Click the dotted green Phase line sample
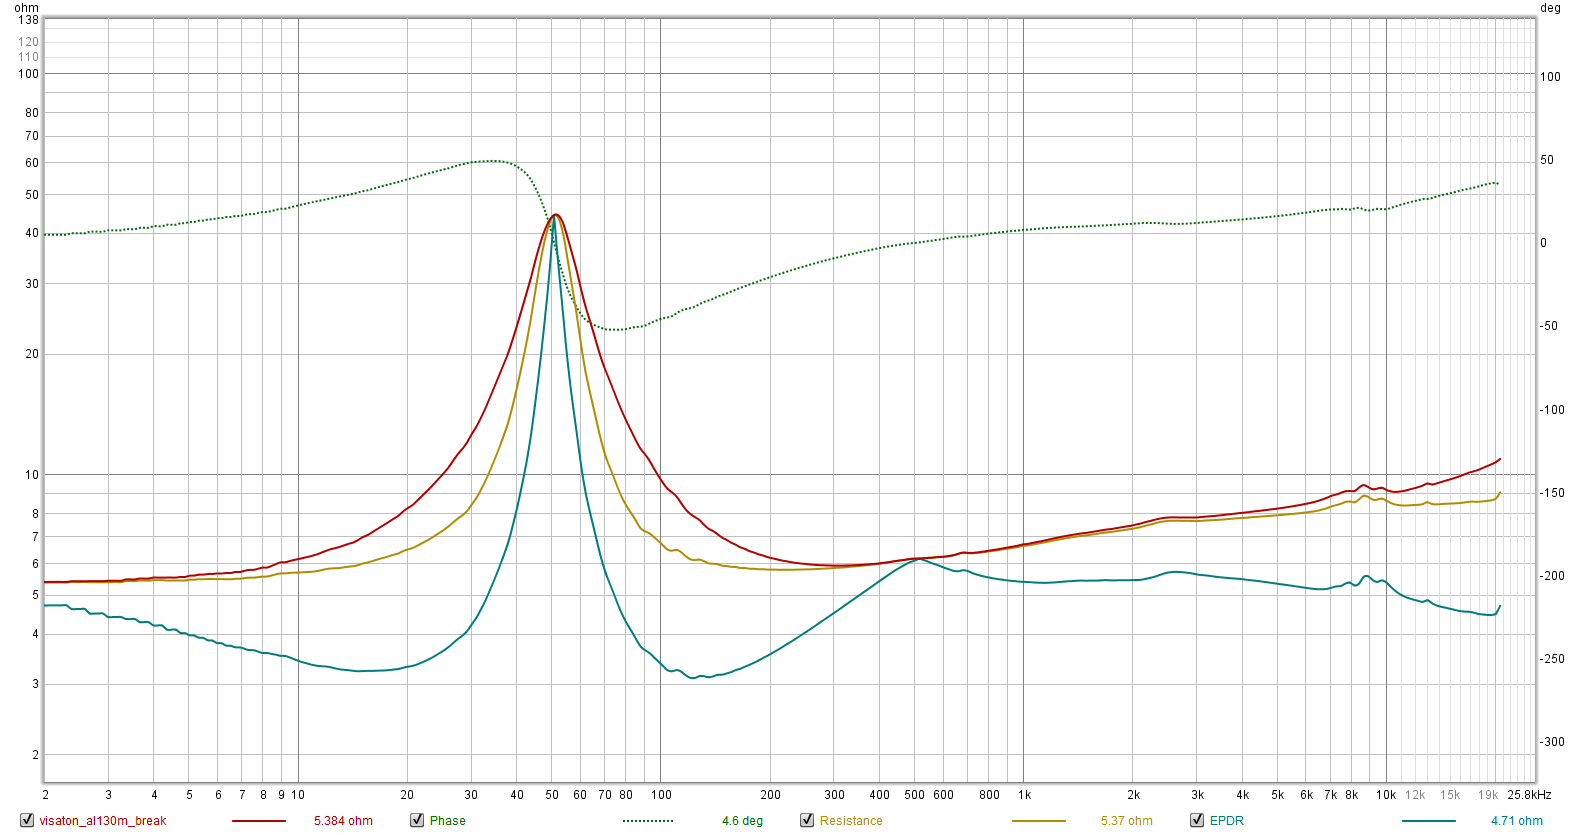This screenshot has height=835, width=1592. 648,821
